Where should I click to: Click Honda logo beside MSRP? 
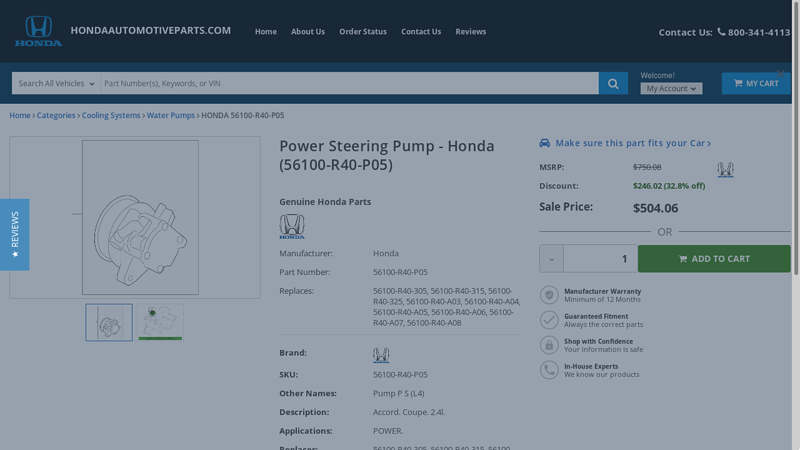click(725, 169)
